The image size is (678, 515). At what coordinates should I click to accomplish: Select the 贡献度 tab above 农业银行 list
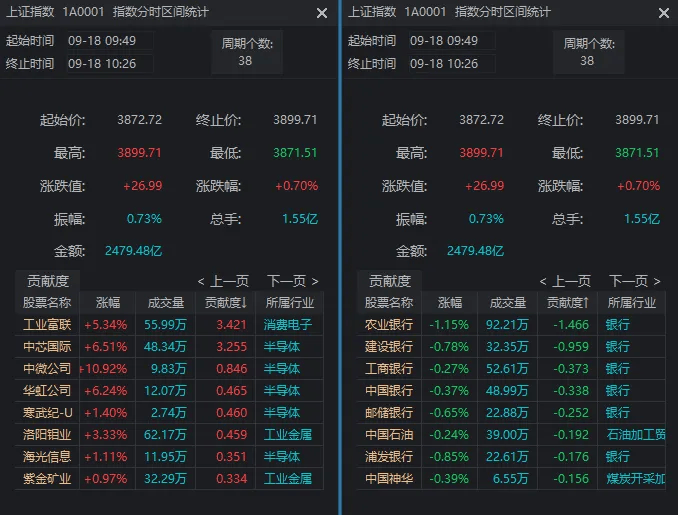390,281
